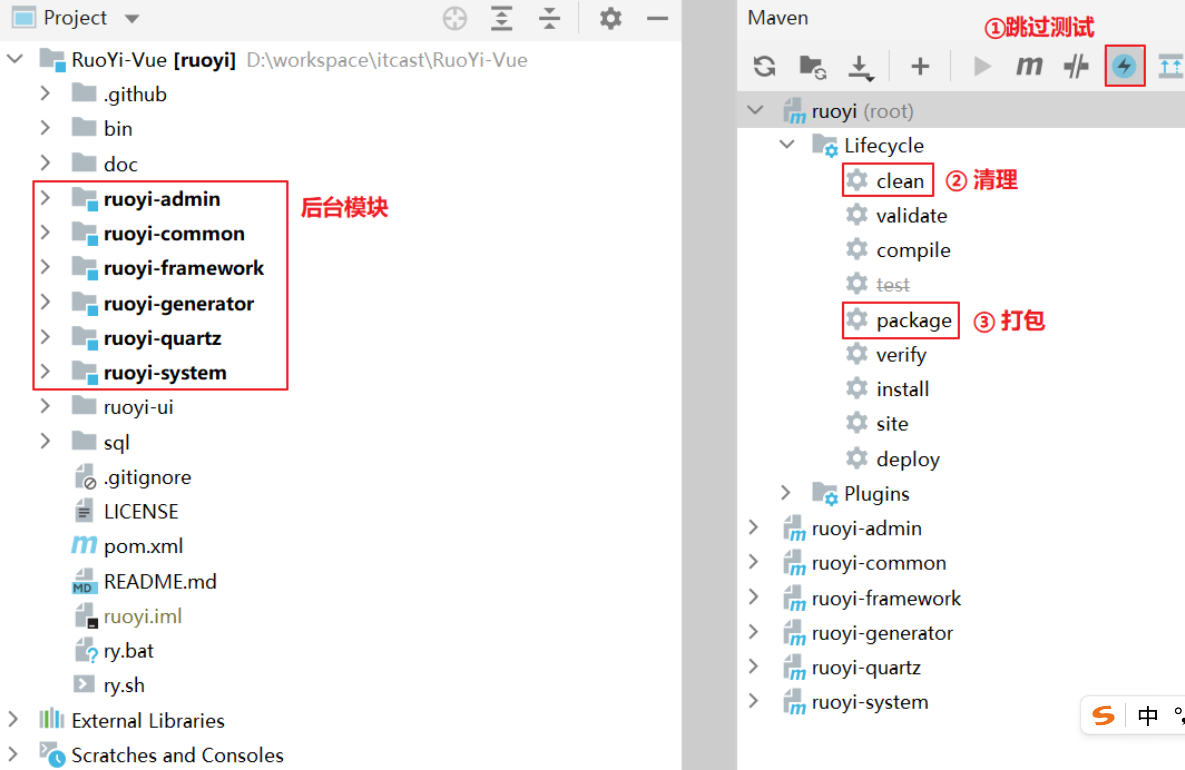Viewport: 1185px width, 770px height.
Task: Click the Maven Run play icon
Action: point(982,66)
